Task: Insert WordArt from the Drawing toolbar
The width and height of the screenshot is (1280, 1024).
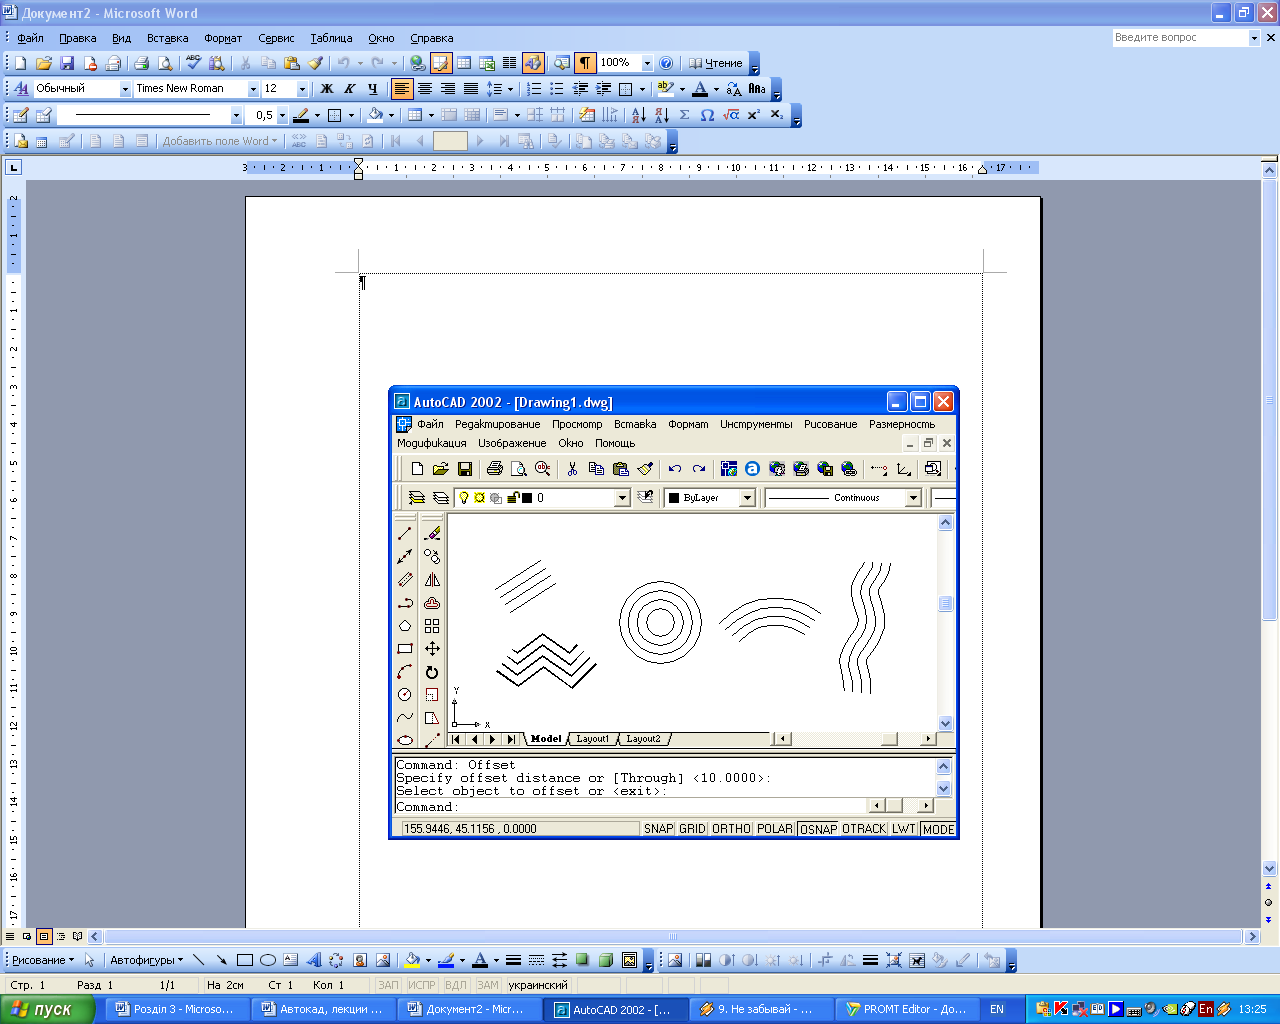Action: point(314,960)
